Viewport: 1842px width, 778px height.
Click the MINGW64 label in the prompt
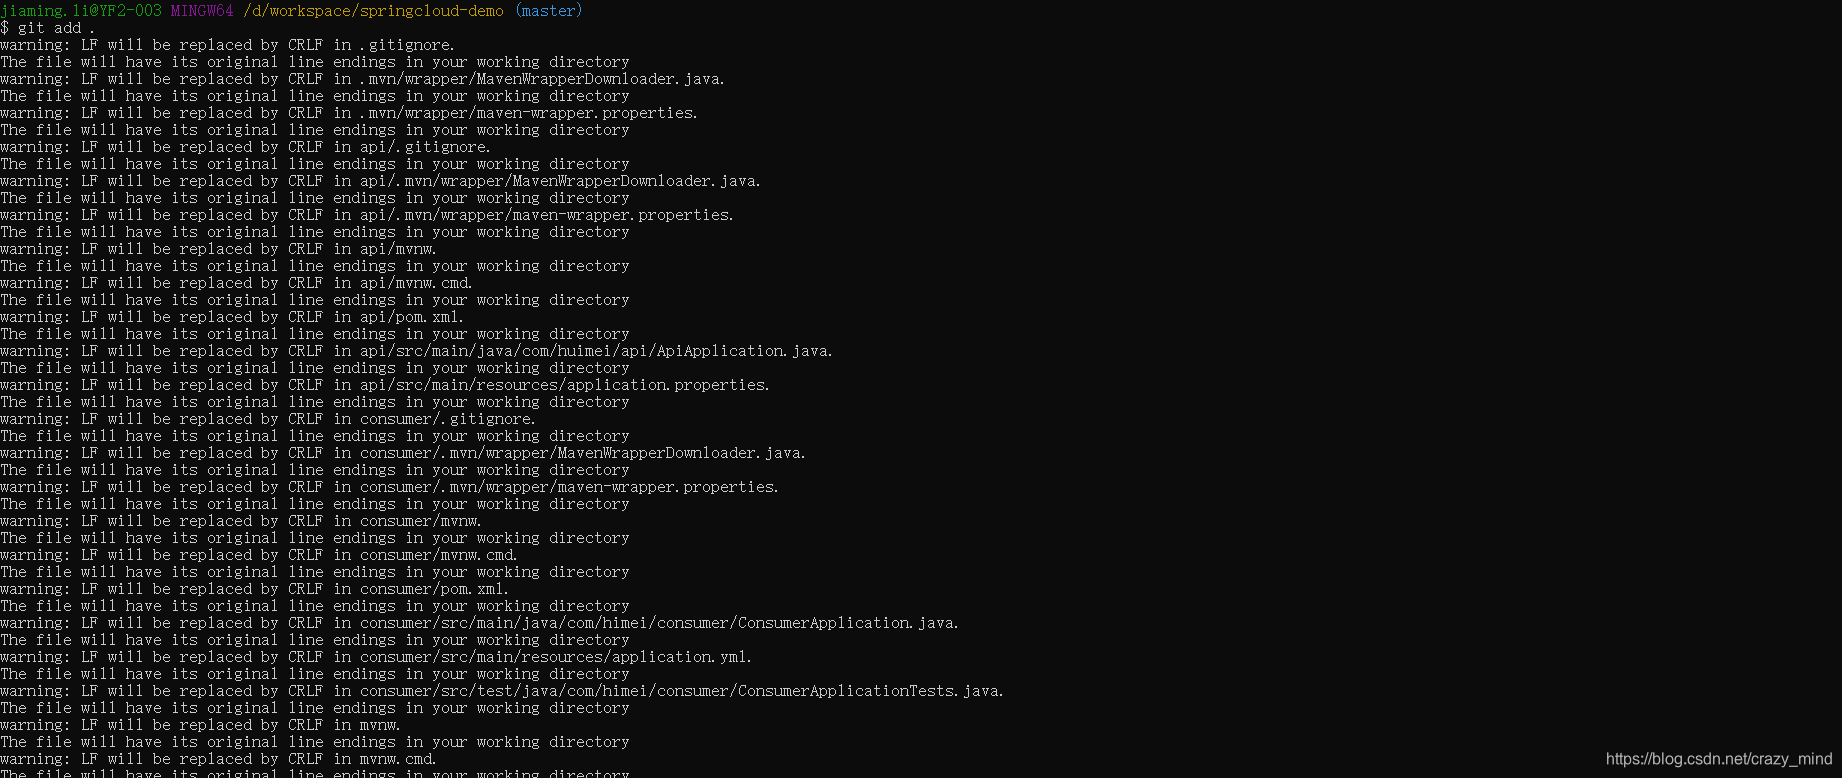click(202, 11)
